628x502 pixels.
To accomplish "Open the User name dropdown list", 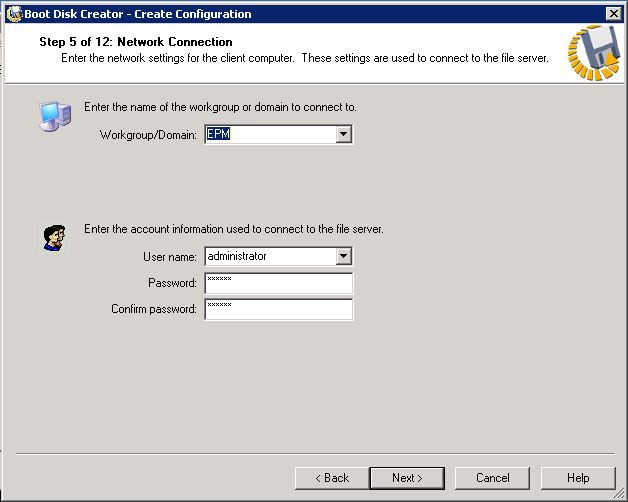I will [344, 257].
